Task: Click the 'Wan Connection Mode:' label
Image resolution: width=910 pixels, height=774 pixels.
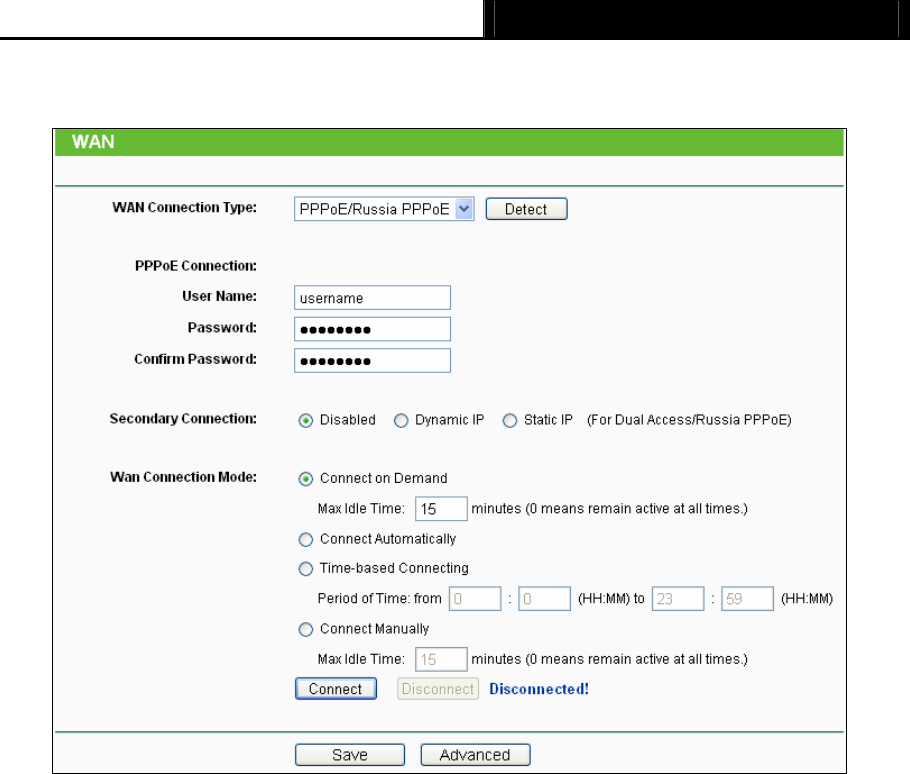Action: click(183, 477)
